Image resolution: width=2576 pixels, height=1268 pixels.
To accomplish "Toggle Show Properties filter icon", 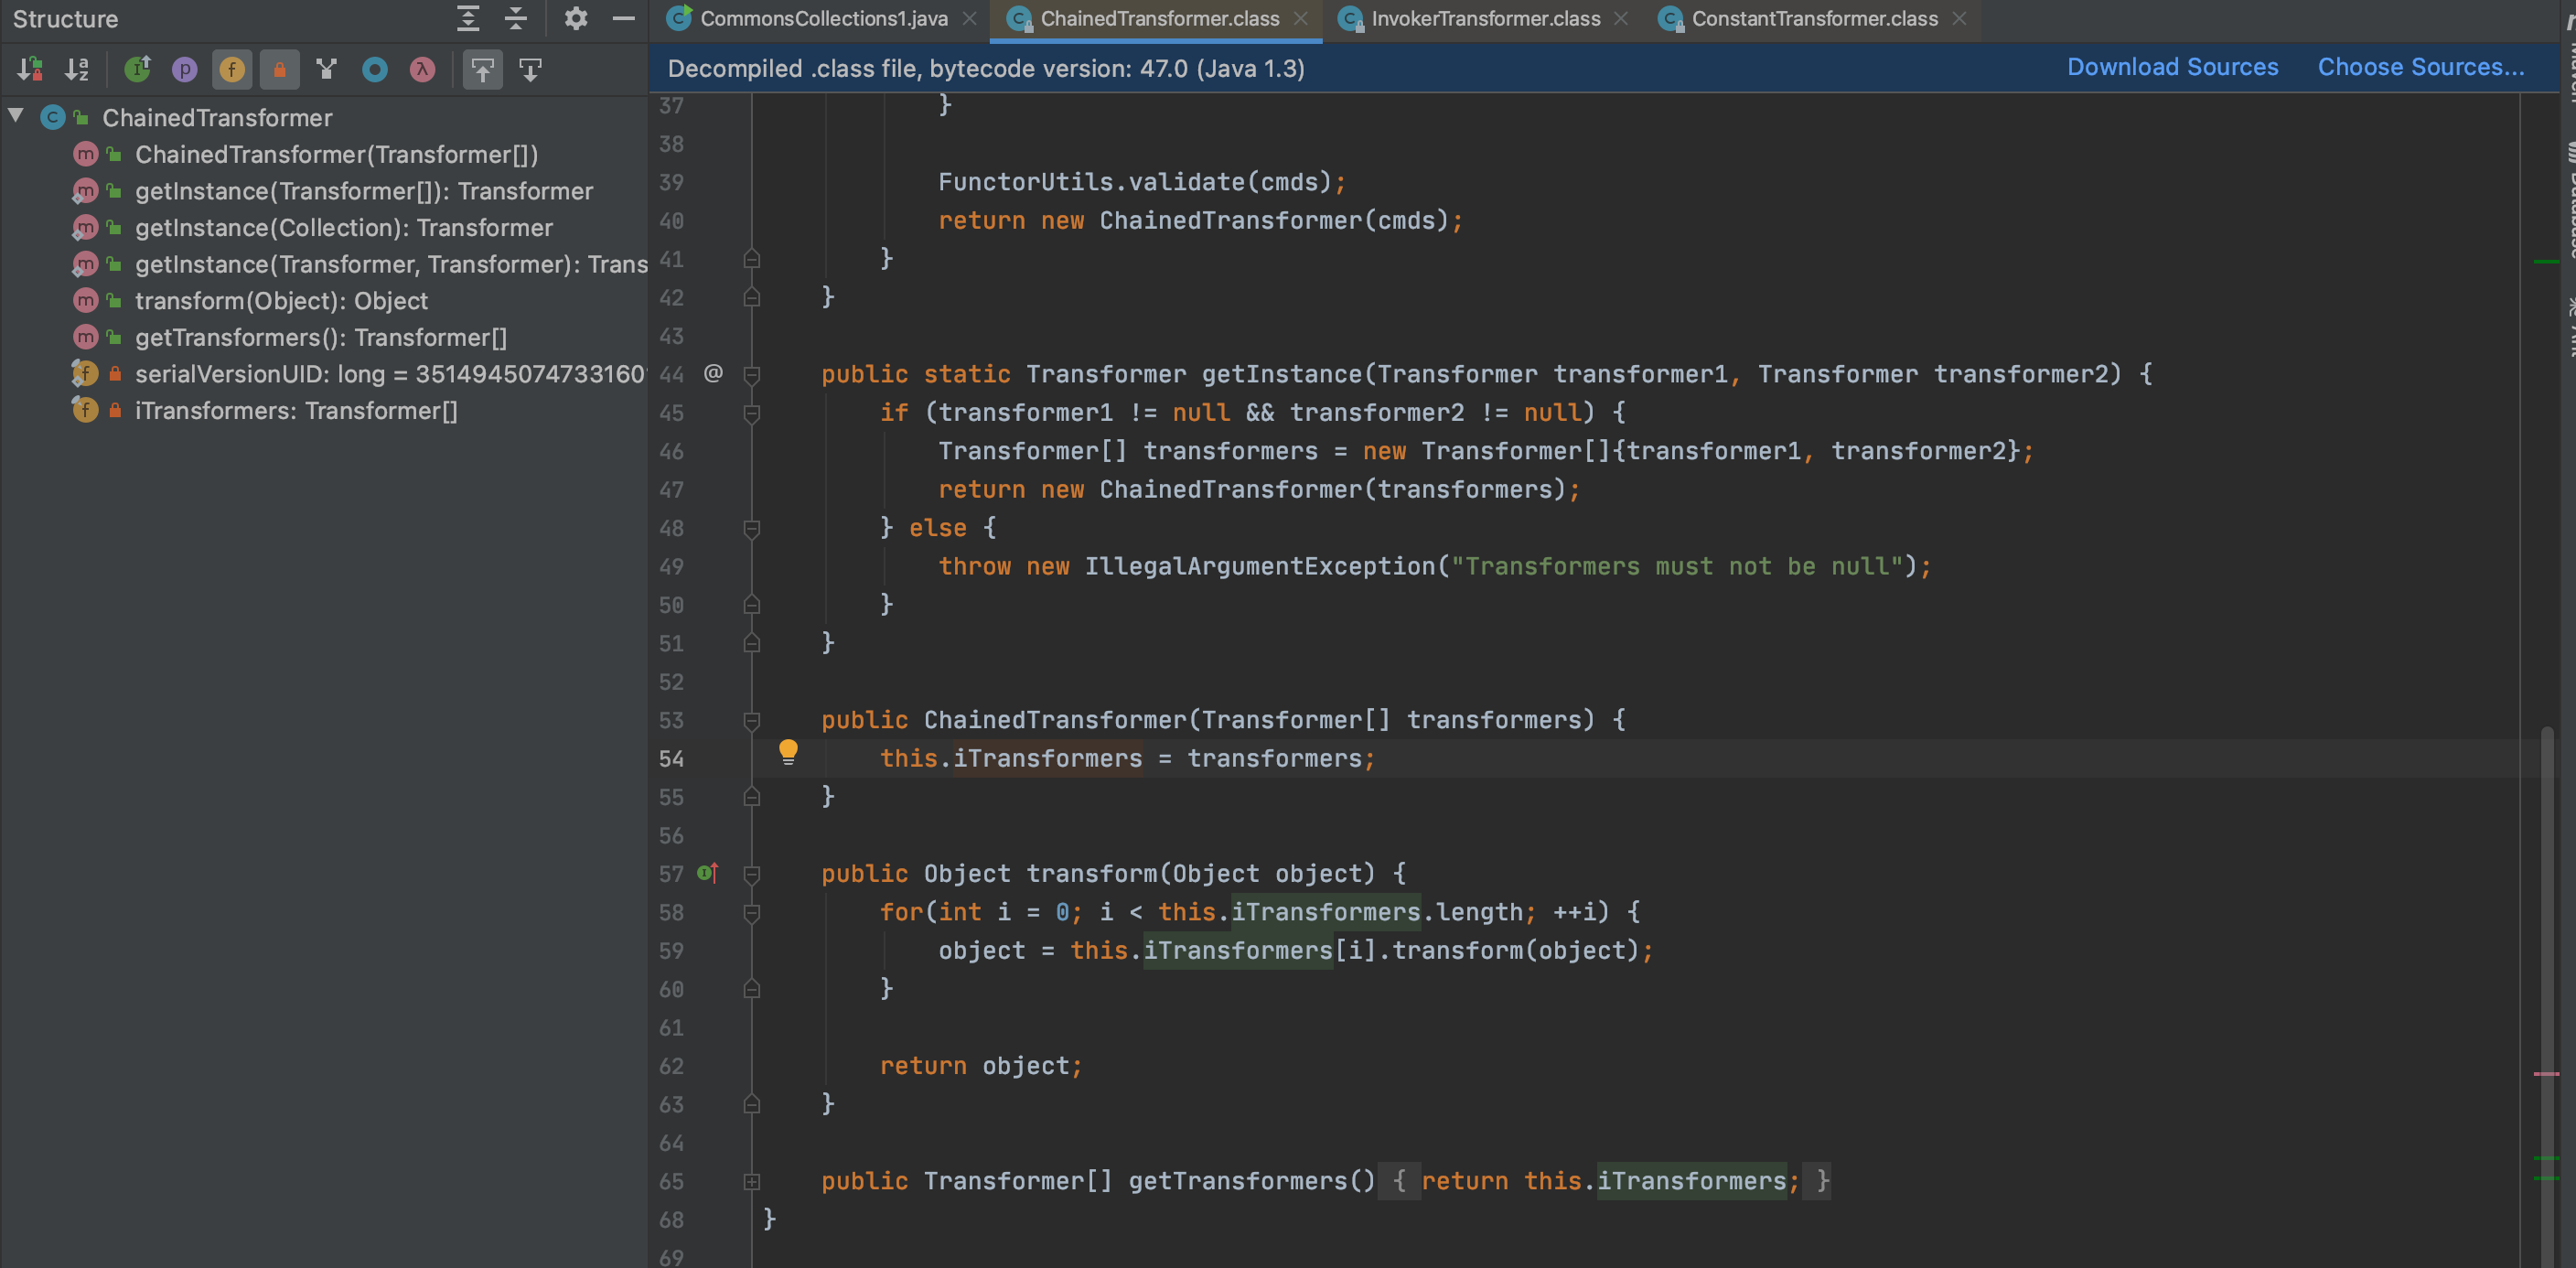I will 185,69.
